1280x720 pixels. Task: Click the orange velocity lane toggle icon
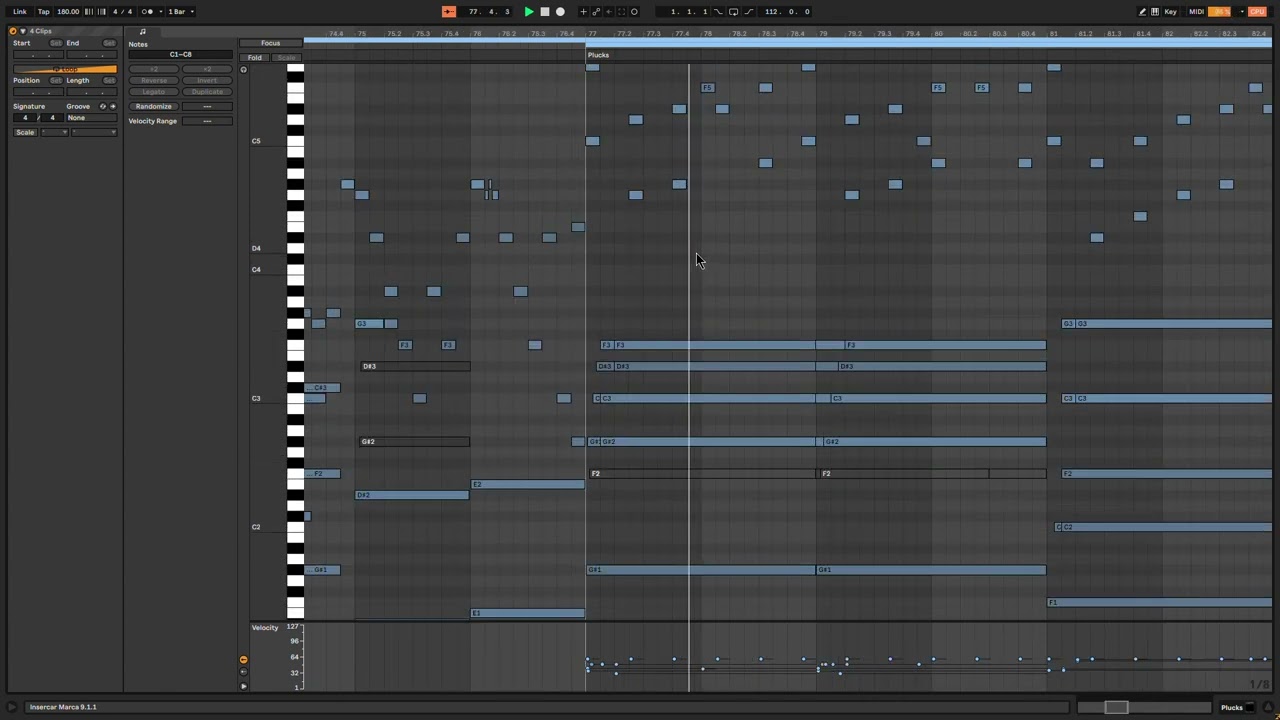(x=243, y=660)
